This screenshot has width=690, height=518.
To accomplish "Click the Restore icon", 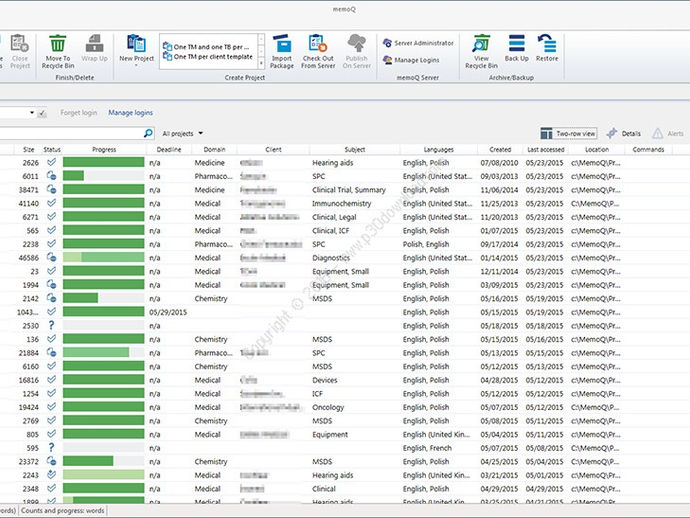I will click(x=547, y=44).
